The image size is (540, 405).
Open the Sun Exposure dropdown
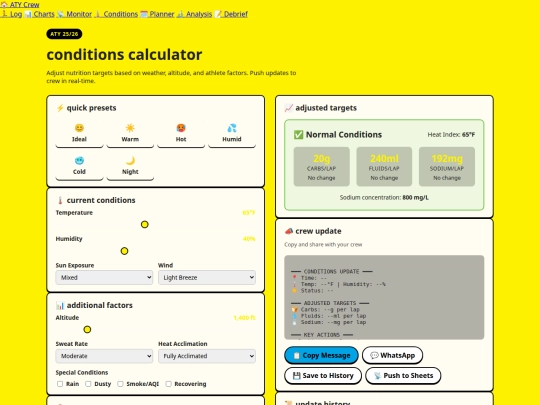104,278
